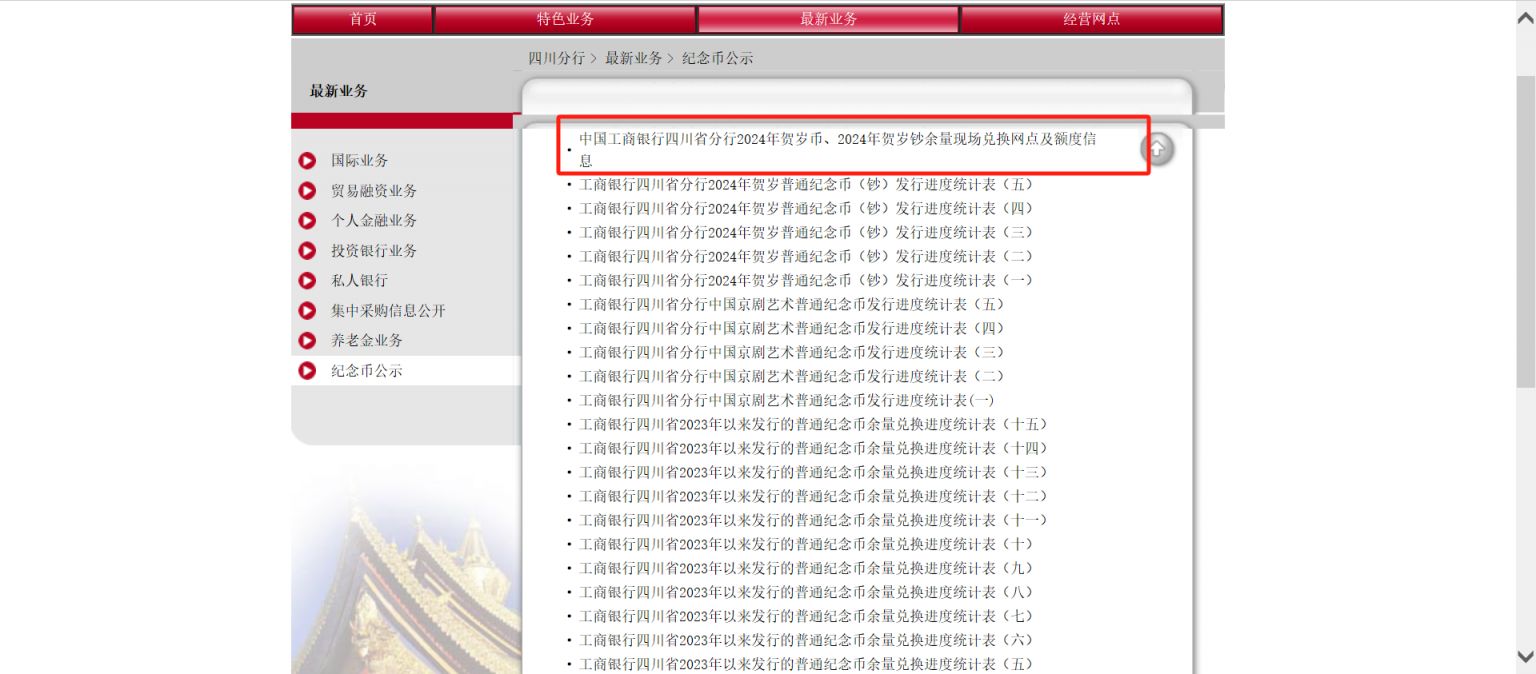Open 中国京剧艺术普通纪念币发行进度统计表（二）
1536x674 pixels.
792,376
